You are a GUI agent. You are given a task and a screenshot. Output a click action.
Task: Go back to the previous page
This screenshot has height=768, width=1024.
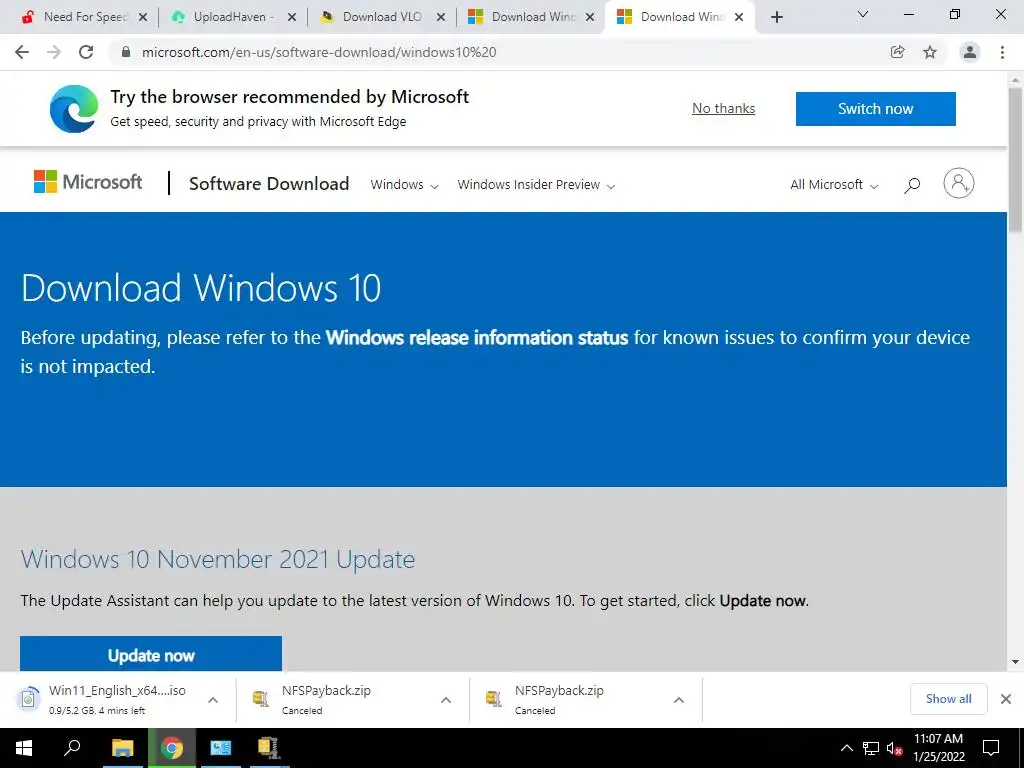tap(22, 52)
